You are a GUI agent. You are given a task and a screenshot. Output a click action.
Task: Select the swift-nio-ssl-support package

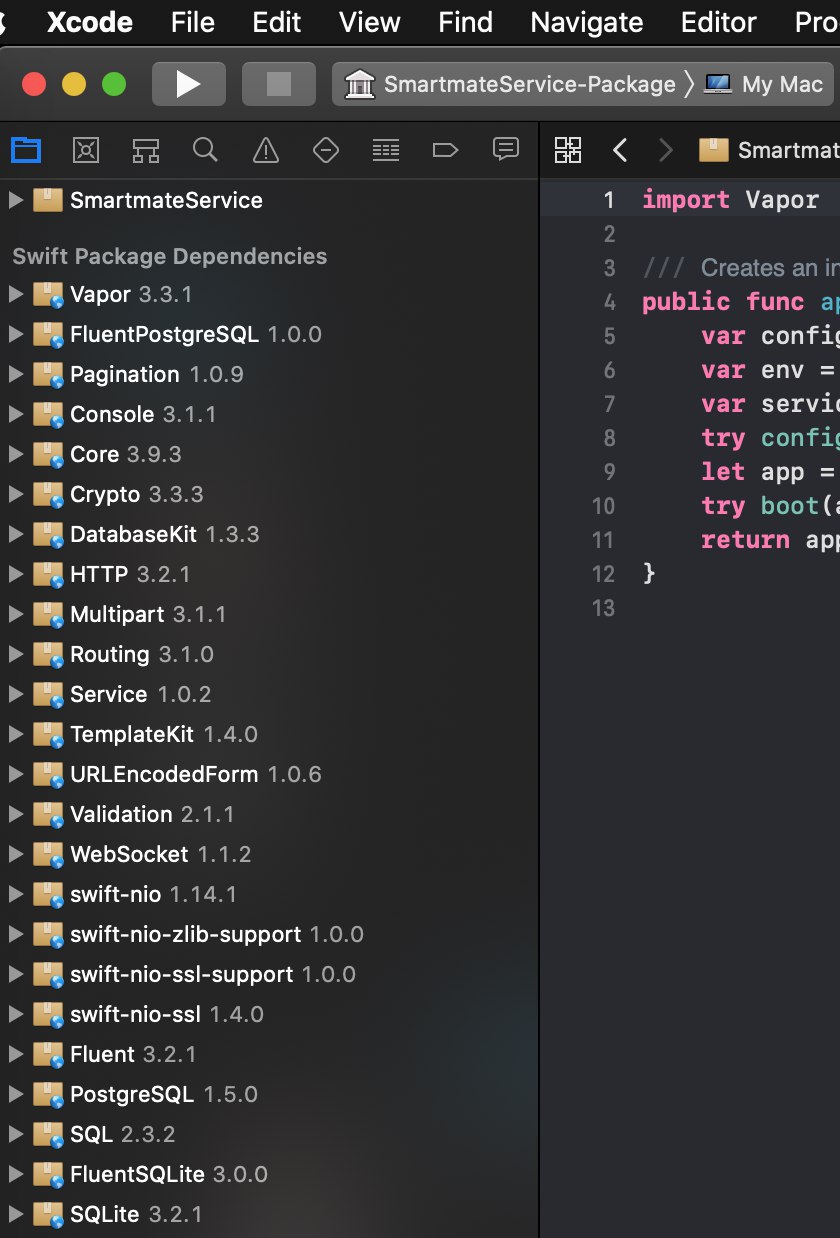click(x=268, y=974)
